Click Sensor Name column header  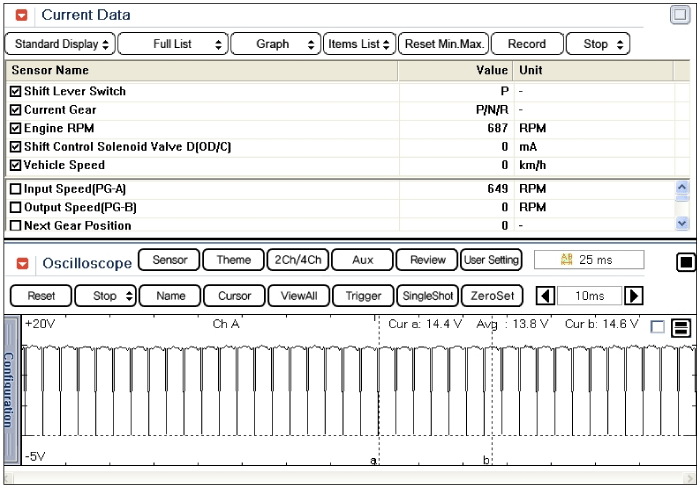click(x=201, y=71)
